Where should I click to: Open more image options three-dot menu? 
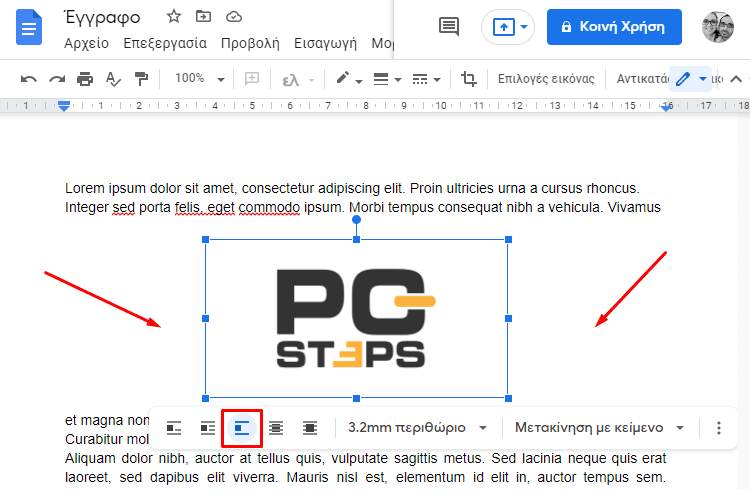click(718, 428)
